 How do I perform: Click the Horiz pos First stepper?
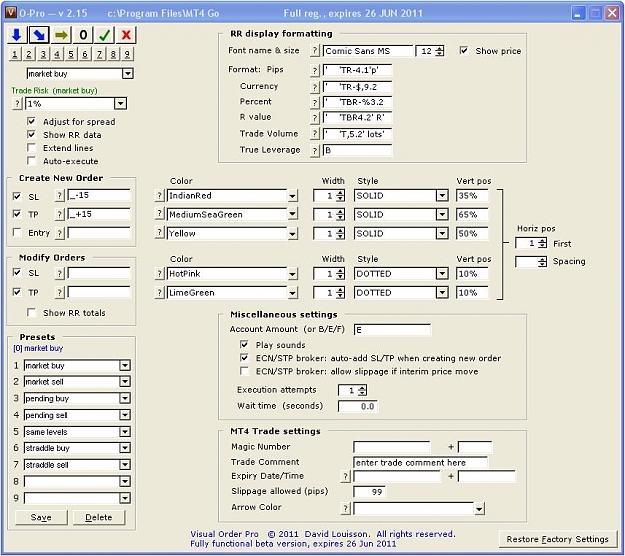[x=542, y=243]
